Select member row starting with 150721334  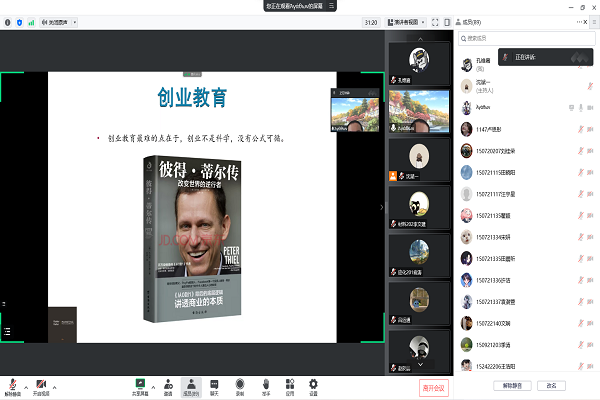point(527,237)
